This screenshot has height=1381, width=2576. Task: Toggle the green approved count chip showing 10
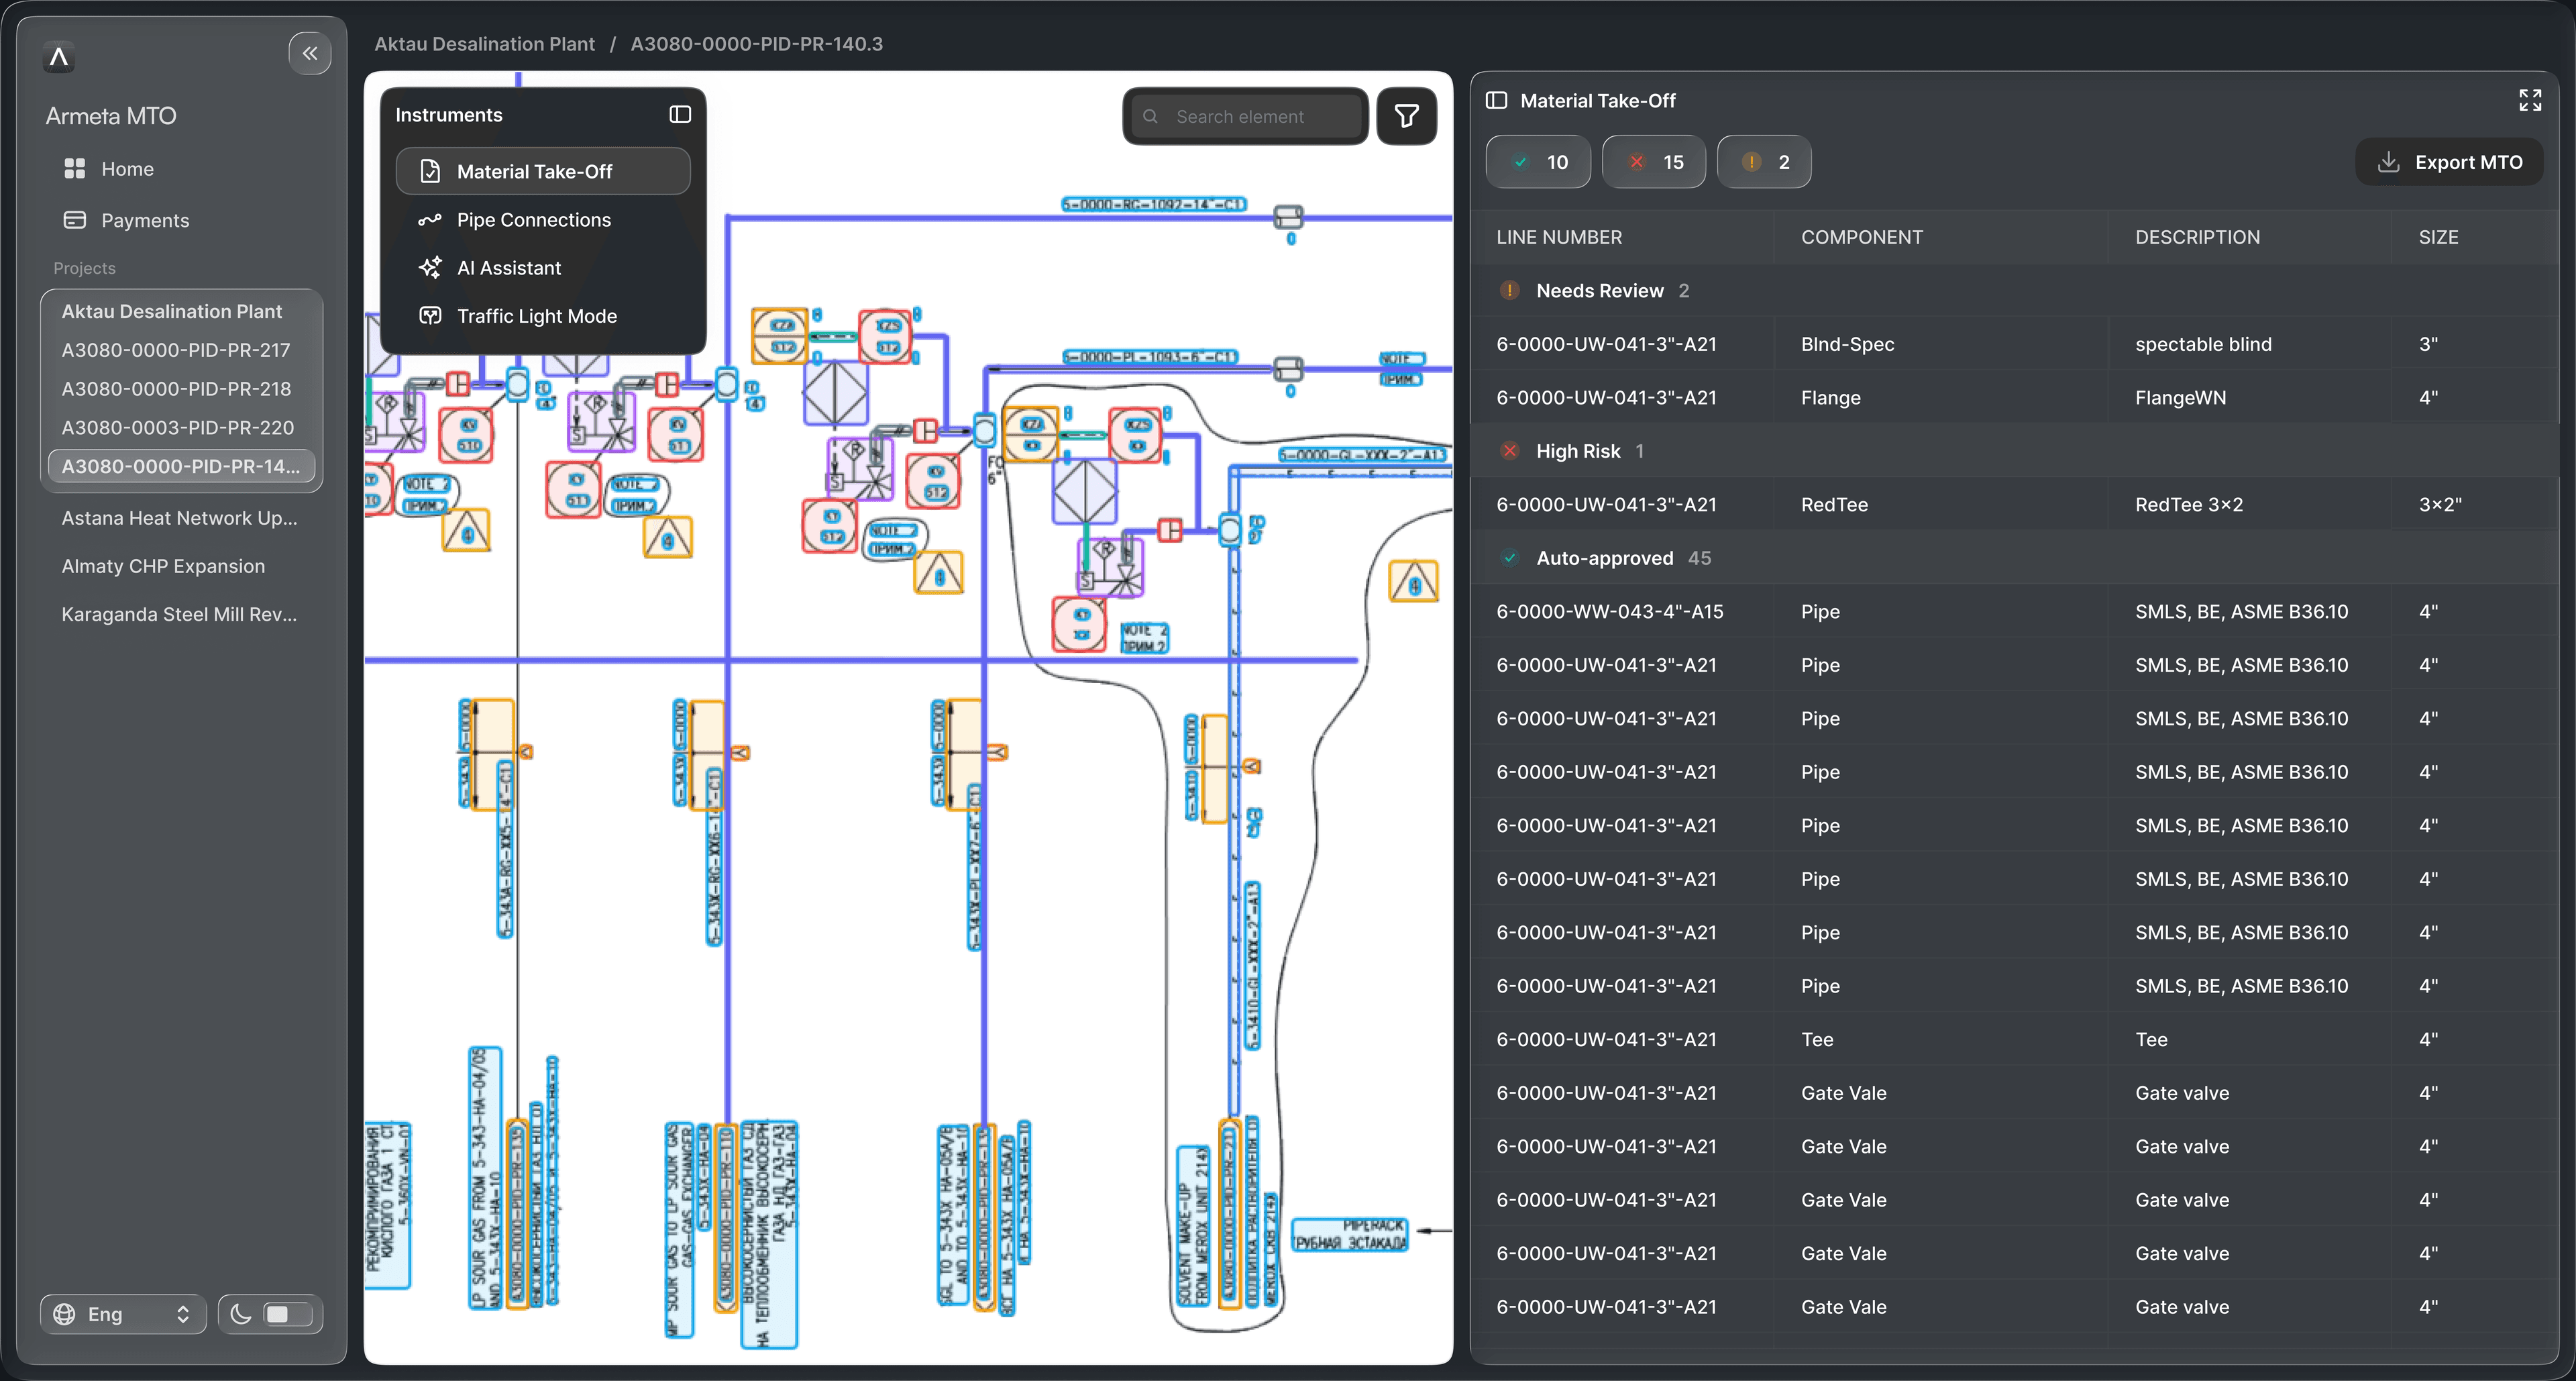pyautogui.click(x=1538, y=161)
